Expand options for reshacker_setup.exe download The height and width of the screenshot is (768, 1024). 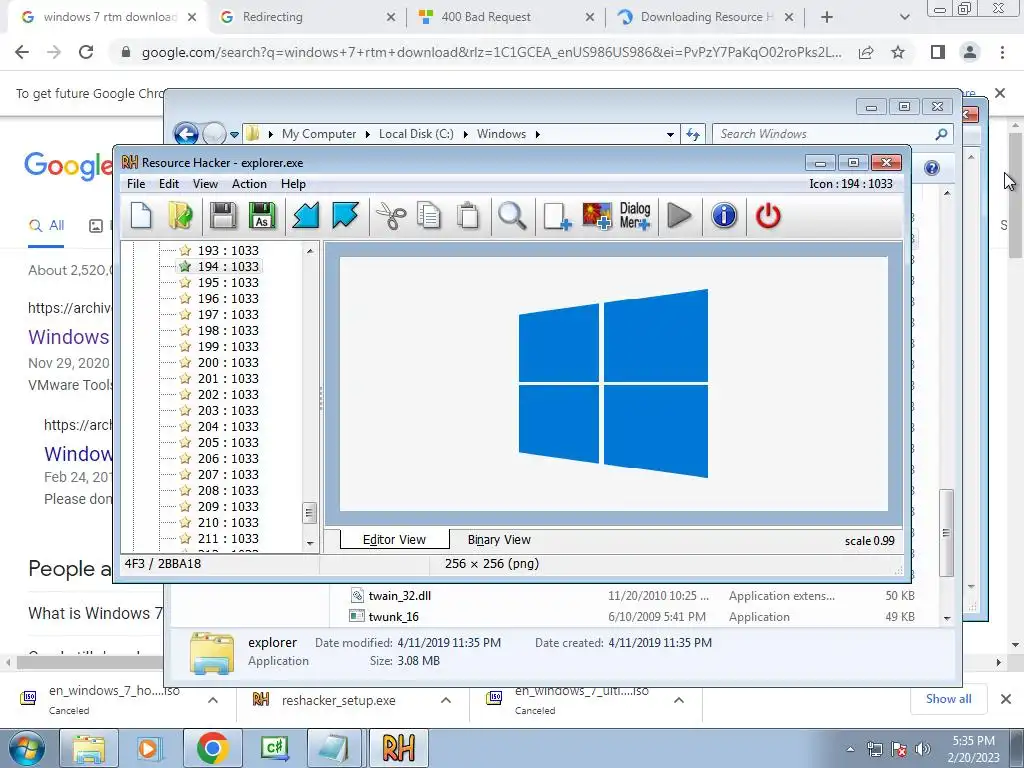pyautogui.click(x=446, y=700)
